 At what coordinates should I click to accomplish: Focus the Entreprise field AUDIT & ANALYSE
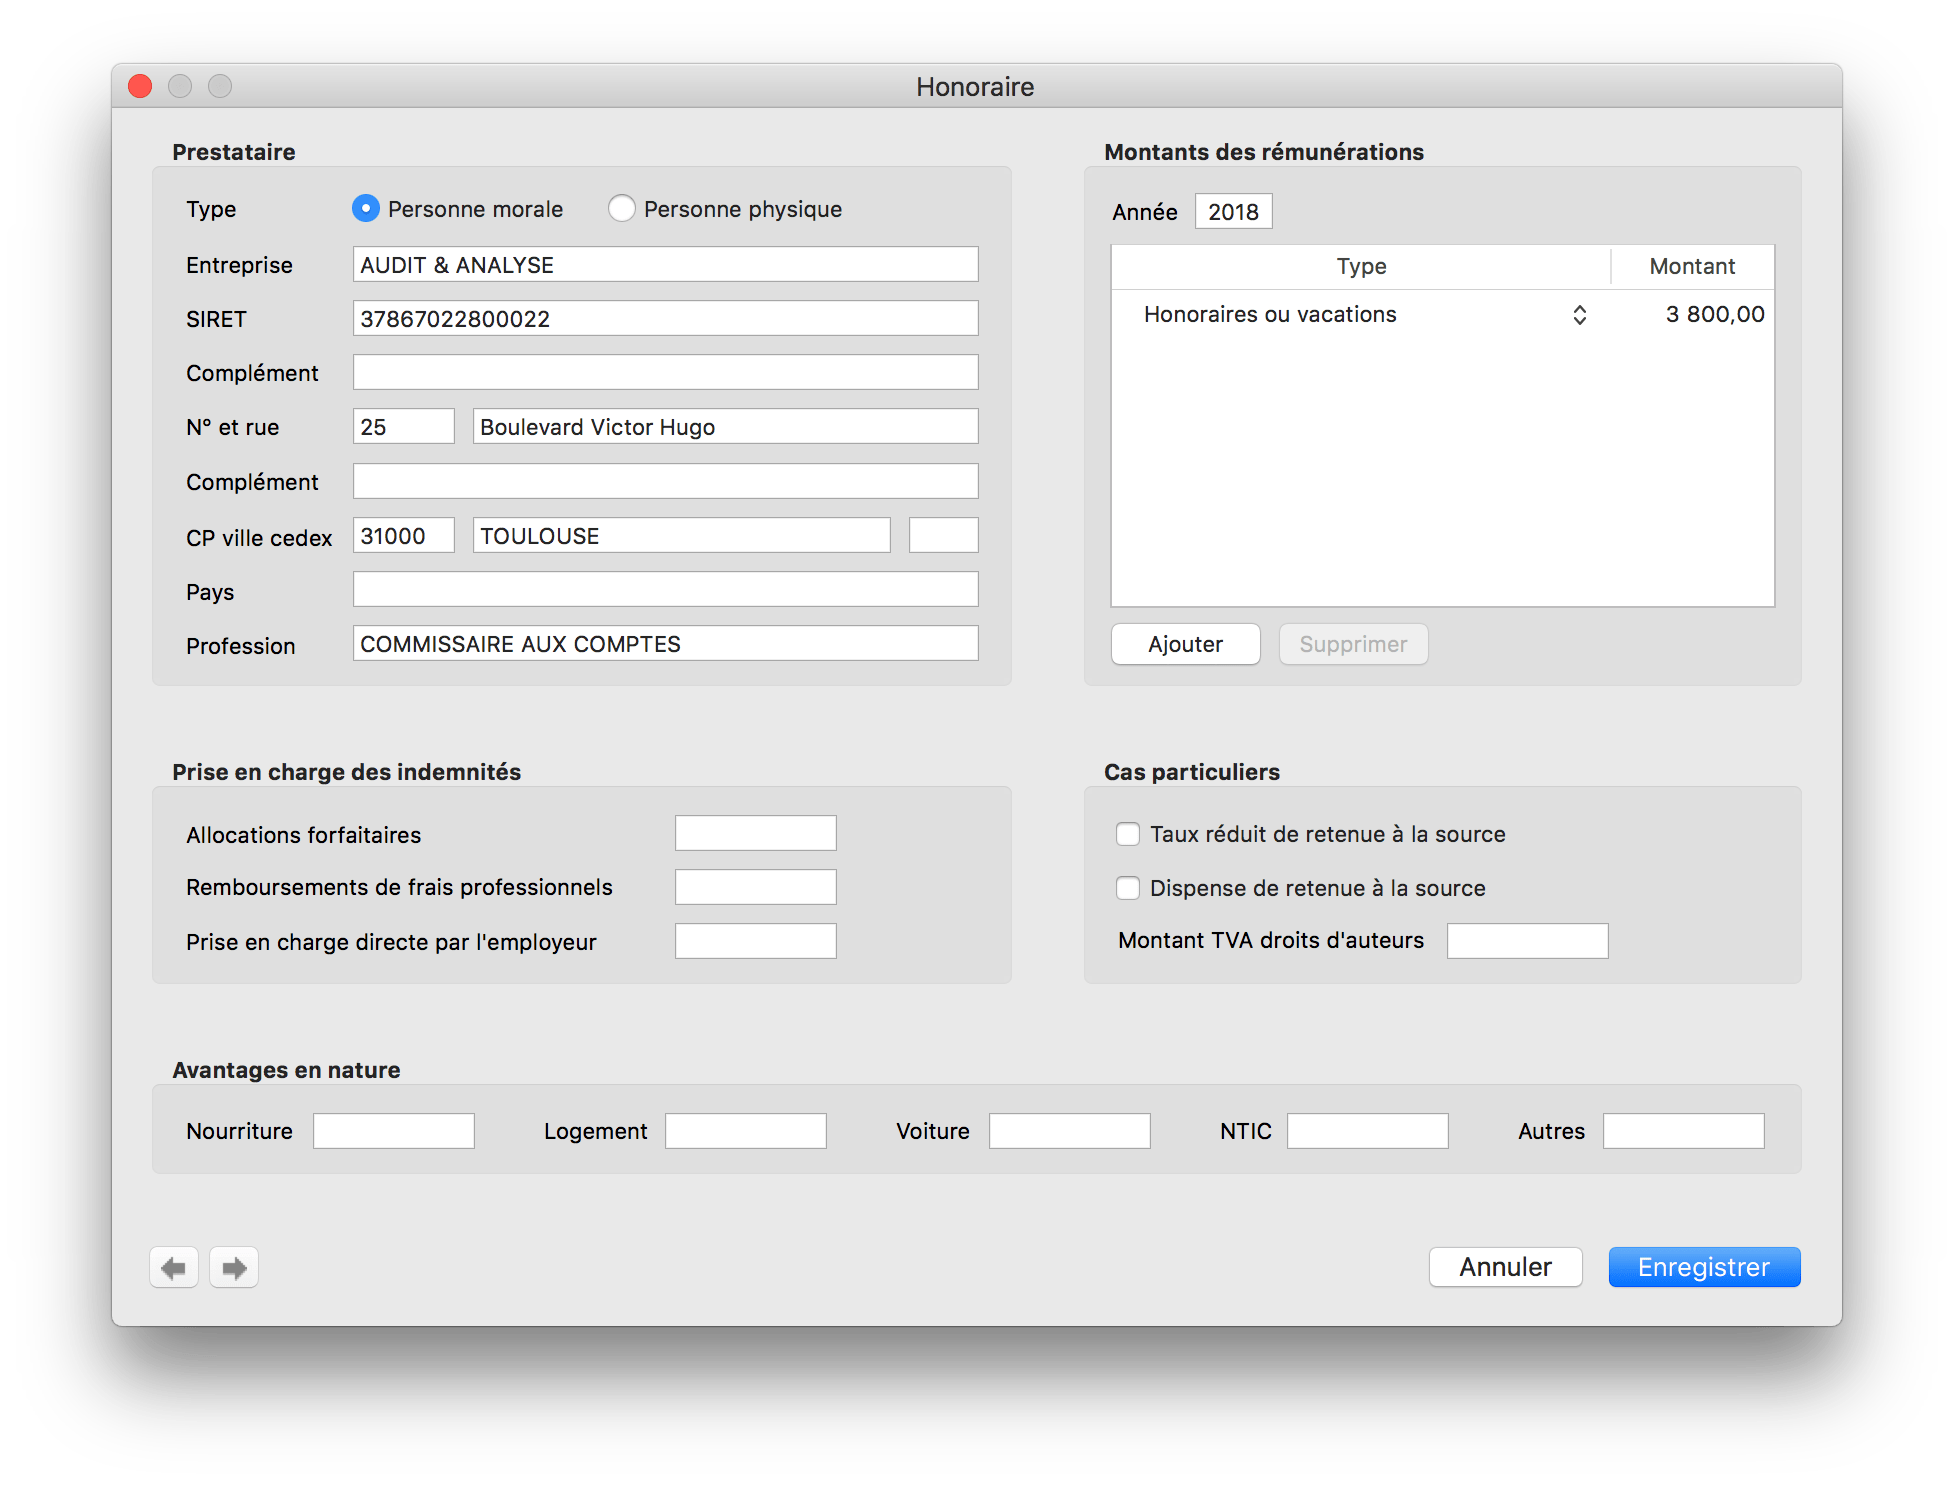[666, 264]
